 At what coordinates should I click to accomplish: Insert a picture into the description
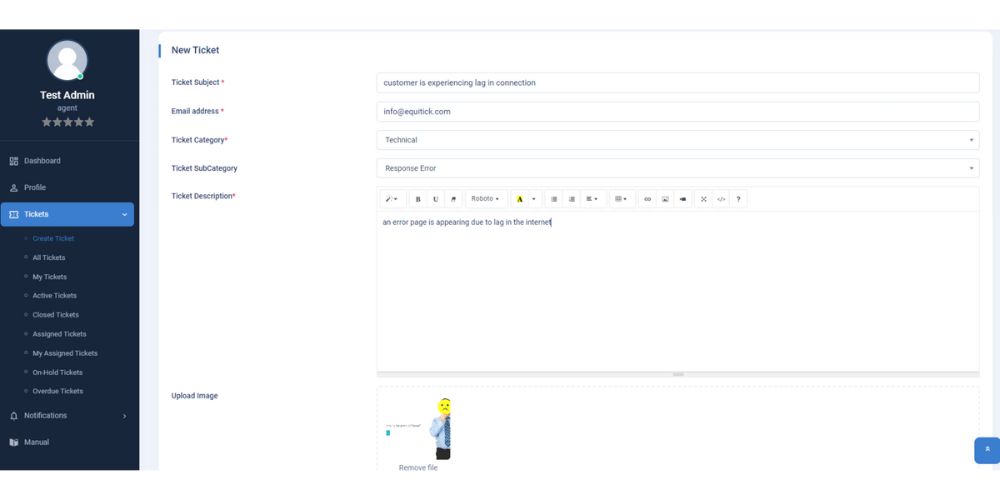click(665, 199)
